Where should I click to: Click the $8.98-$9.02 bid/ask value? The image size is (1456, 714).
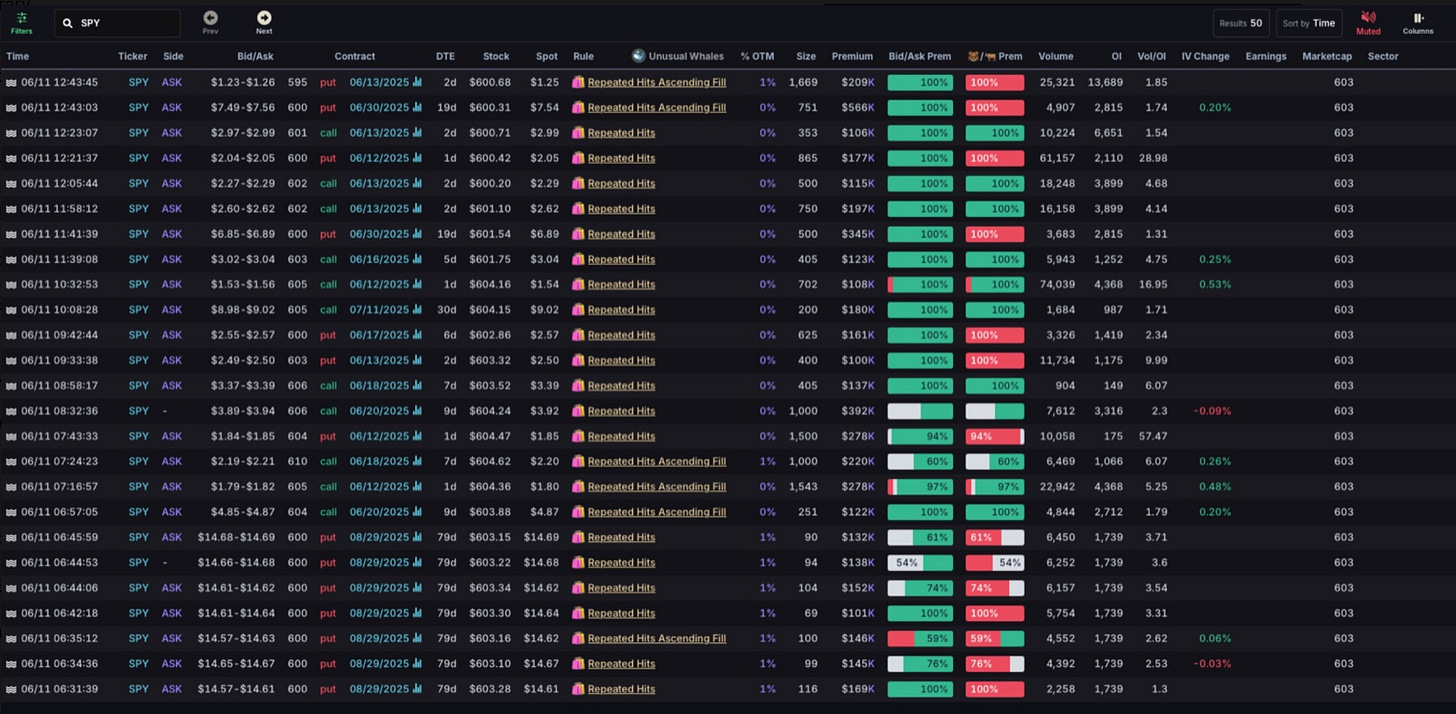[243, 310]
